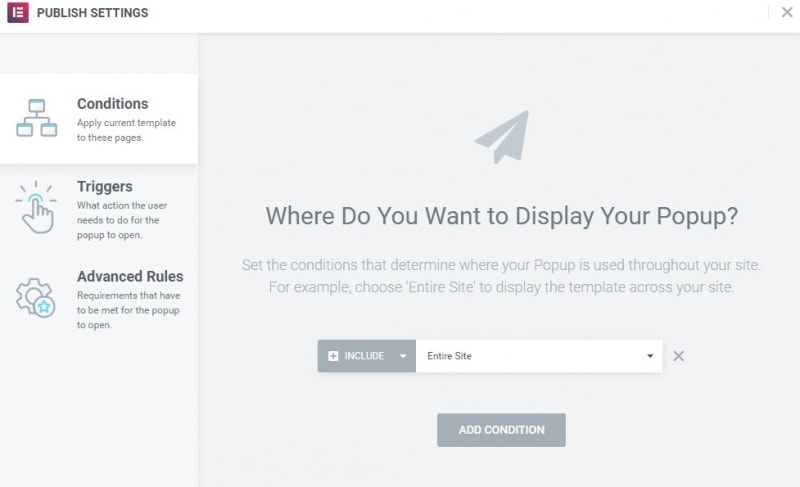The image size is (800, 487).
Task: Click the Advanced Rules requirements description
Action: (128, 310)
